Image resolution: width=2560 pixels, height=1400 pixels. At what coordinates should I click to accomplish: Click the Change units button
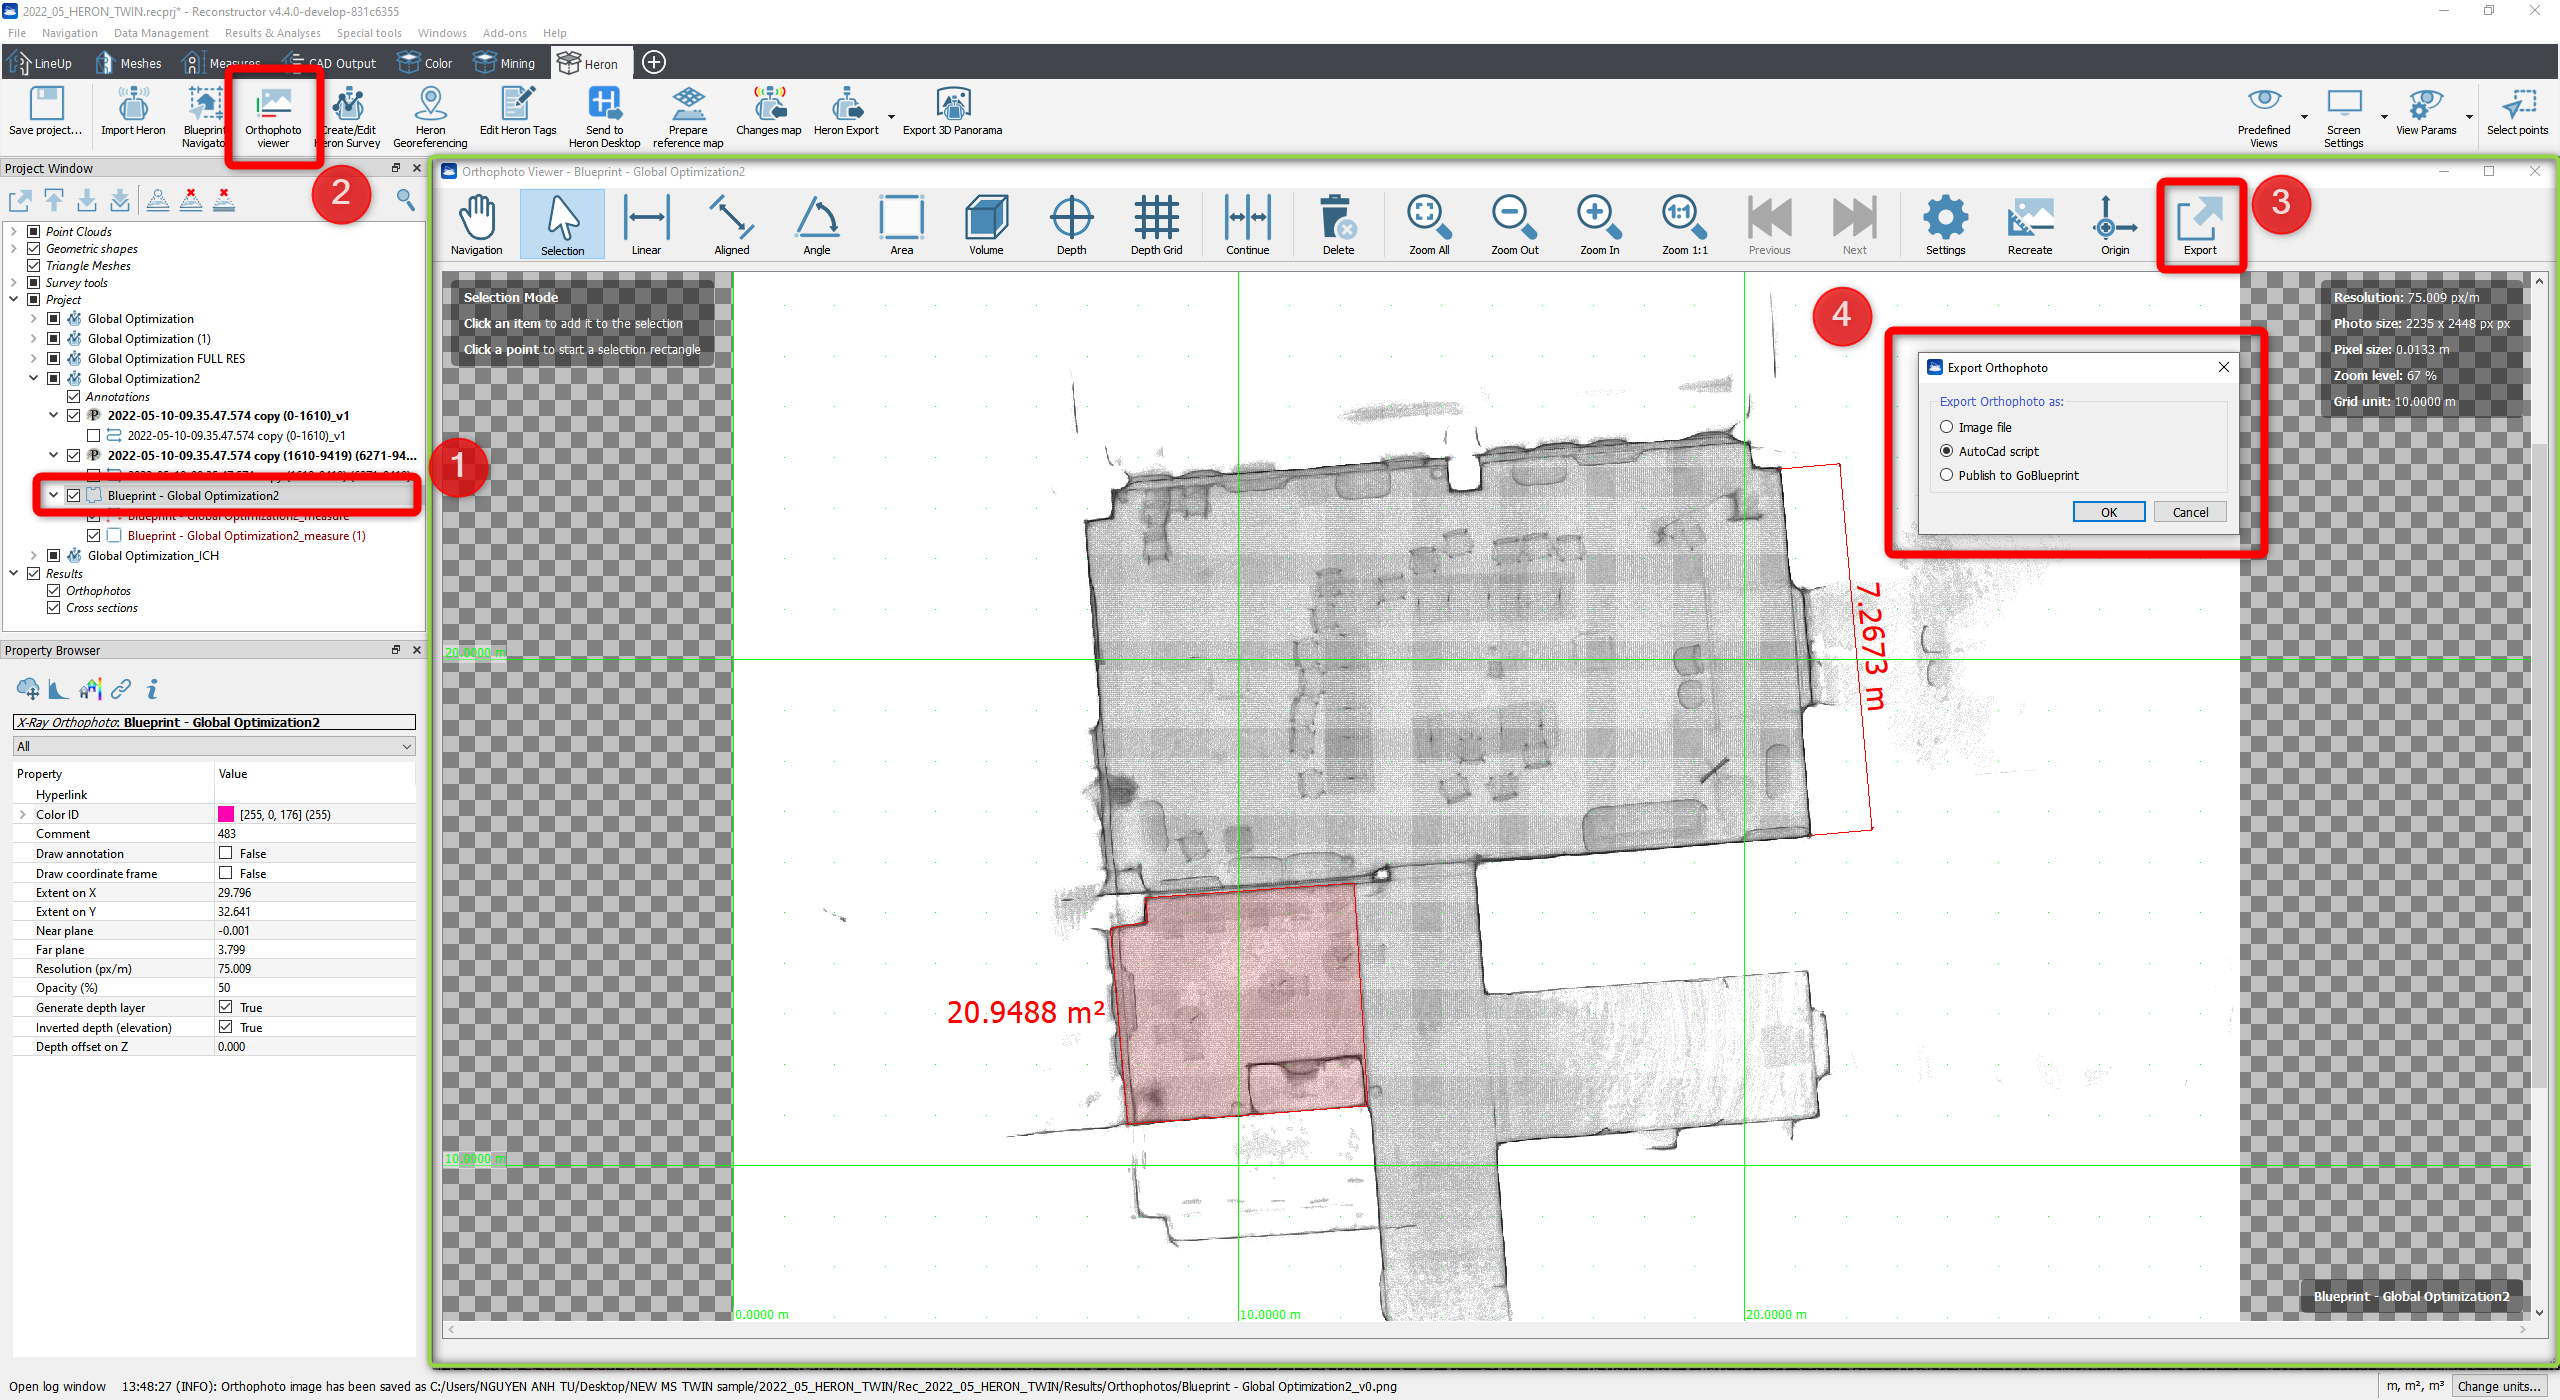pos(2498,1386)
